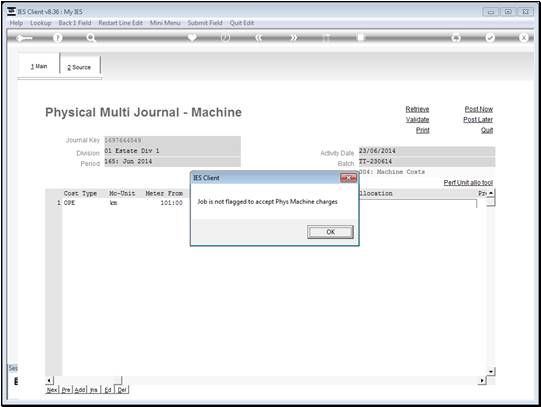Close the IES Client message dialog
The width and height of the screenshot is (541, 407).
[x=348, y=178]
